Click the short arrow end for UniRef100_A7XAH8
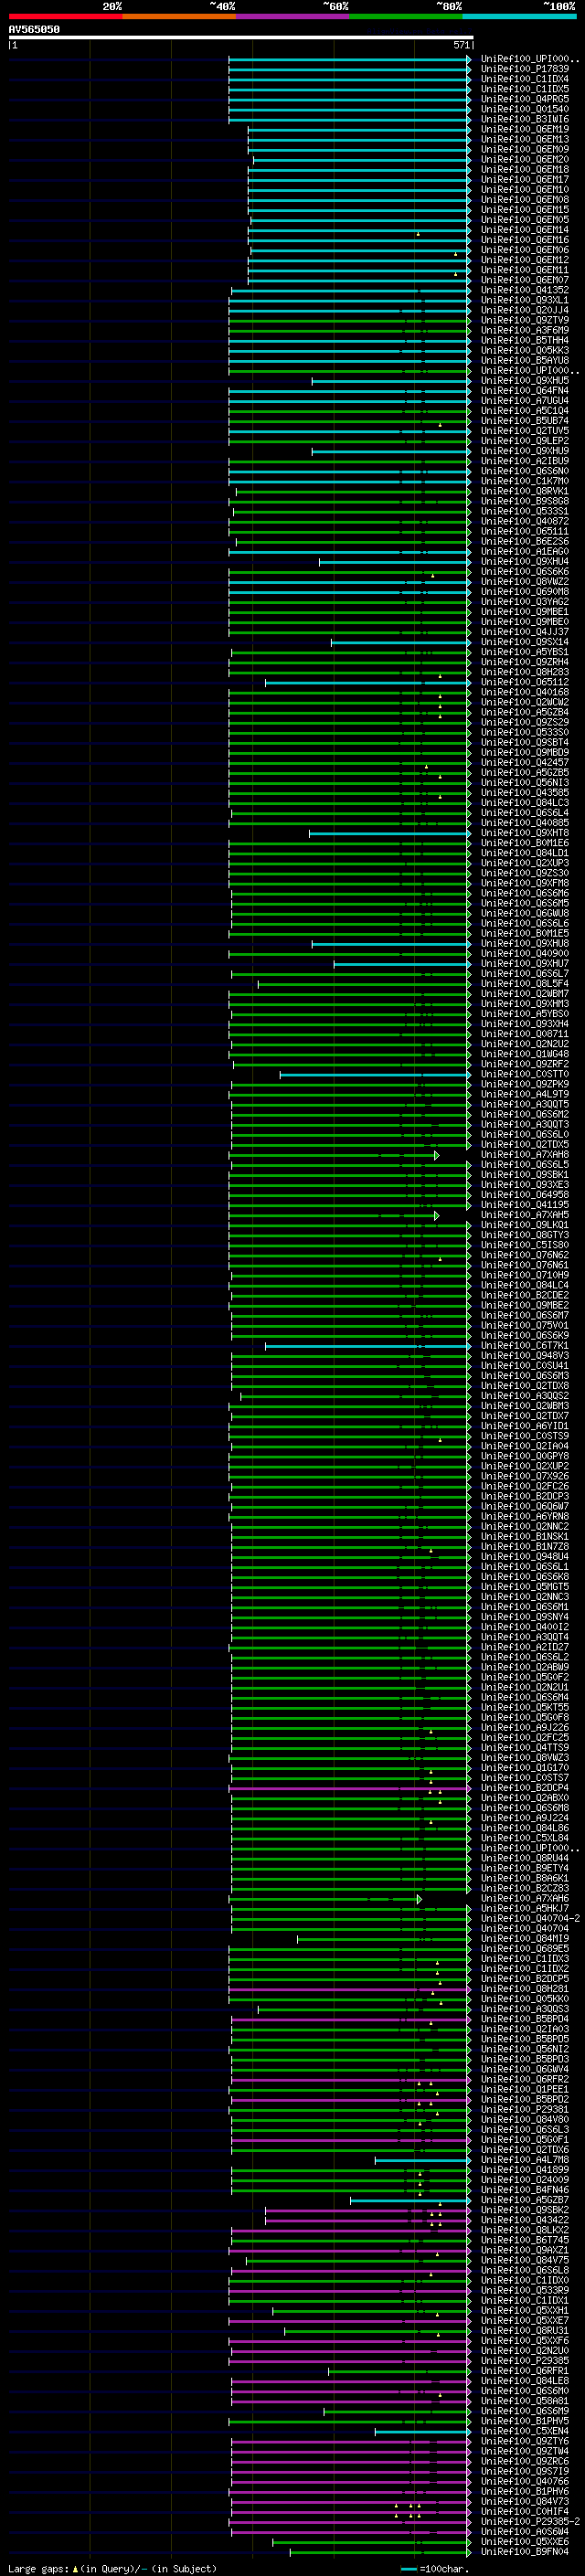 click(x=437, y=1155)
